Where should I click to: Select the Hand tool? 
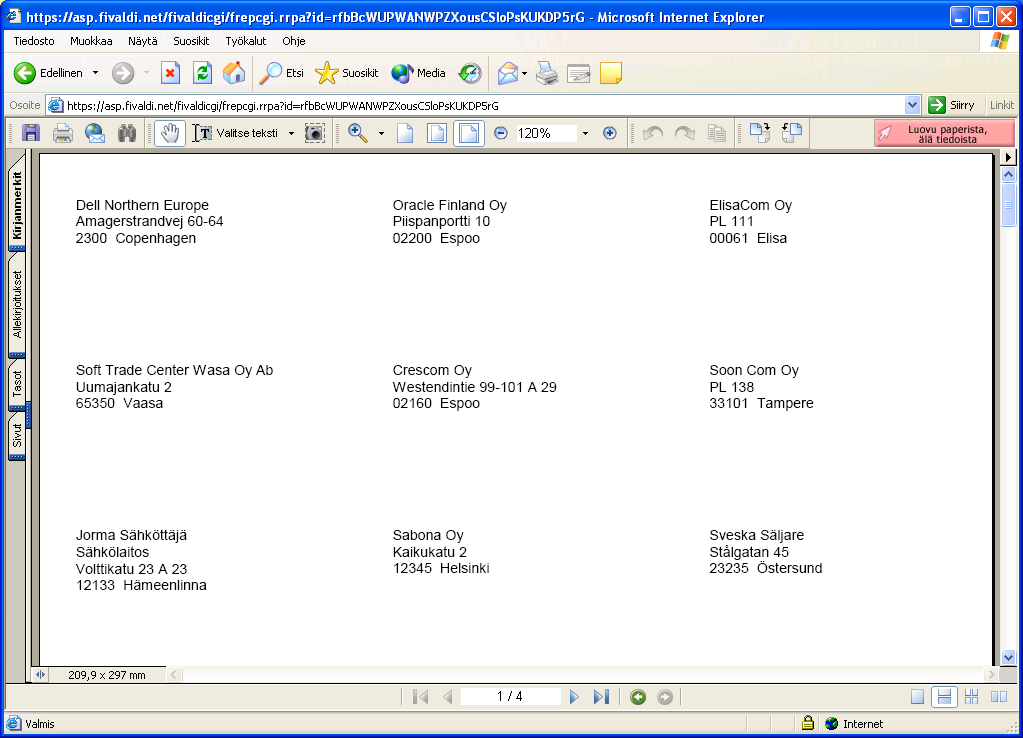click(170, 133)
